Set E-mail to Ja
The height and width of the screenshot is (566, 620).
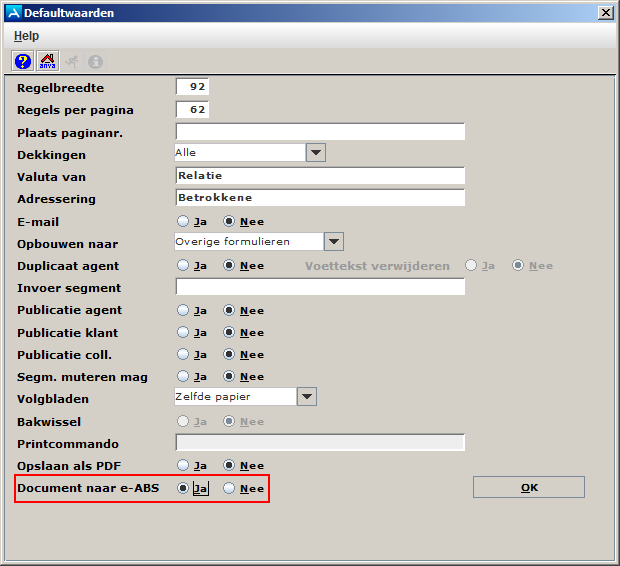183,222
